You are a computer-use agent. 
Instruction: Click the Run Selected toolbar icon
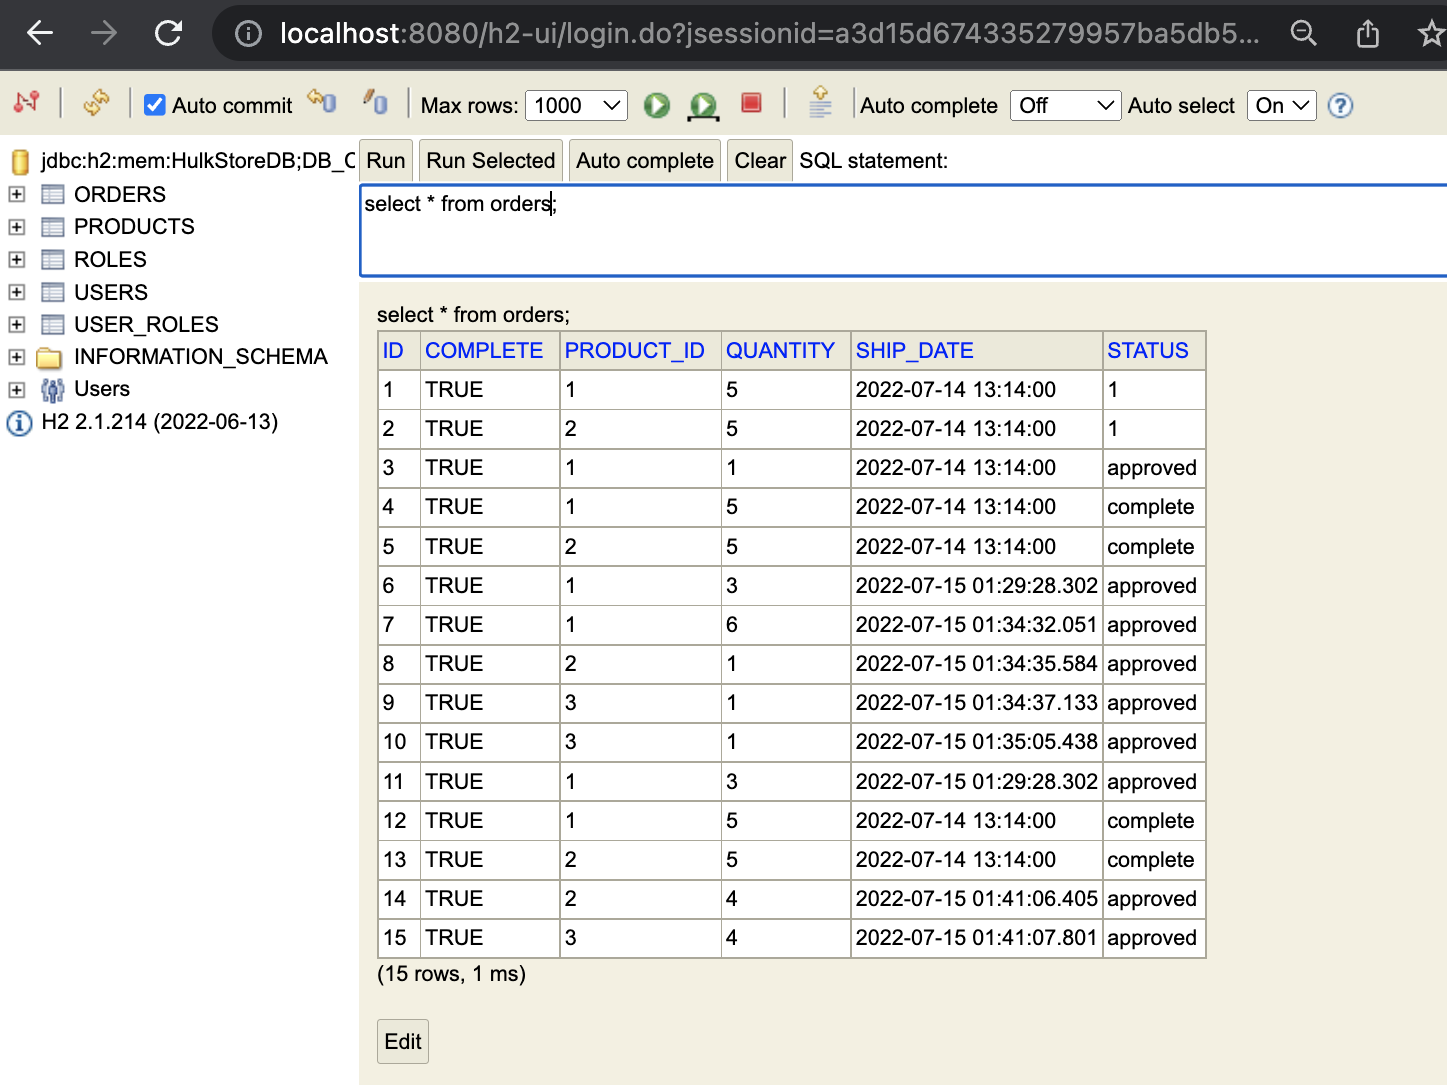[x=703, y=106]
